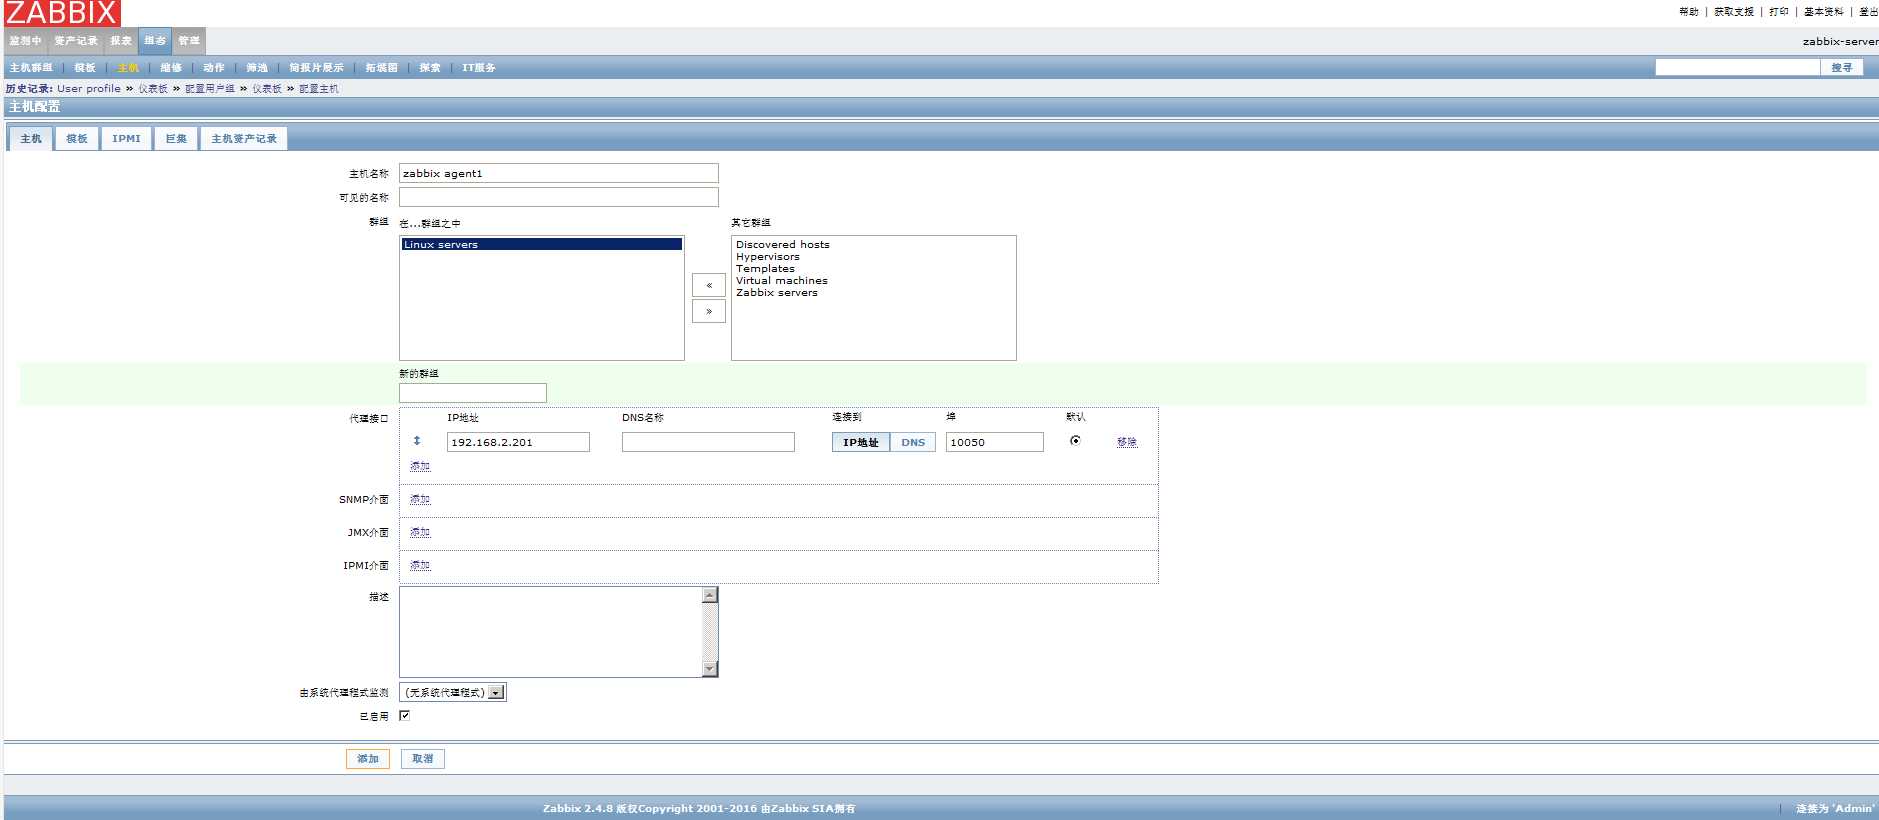Select the IPMI form tab
The height and width of the screenshot is (820, 1879).
[x=126, y=139]
